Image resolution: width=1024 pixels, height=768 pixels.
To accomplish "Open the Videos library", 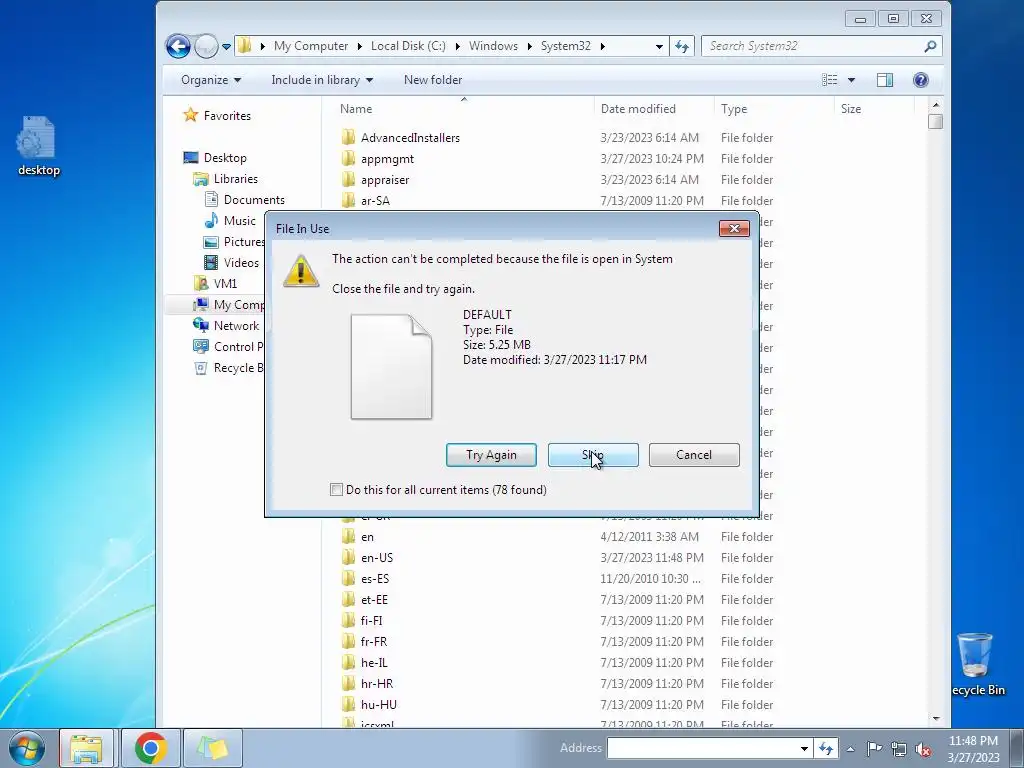I will 232,263.
